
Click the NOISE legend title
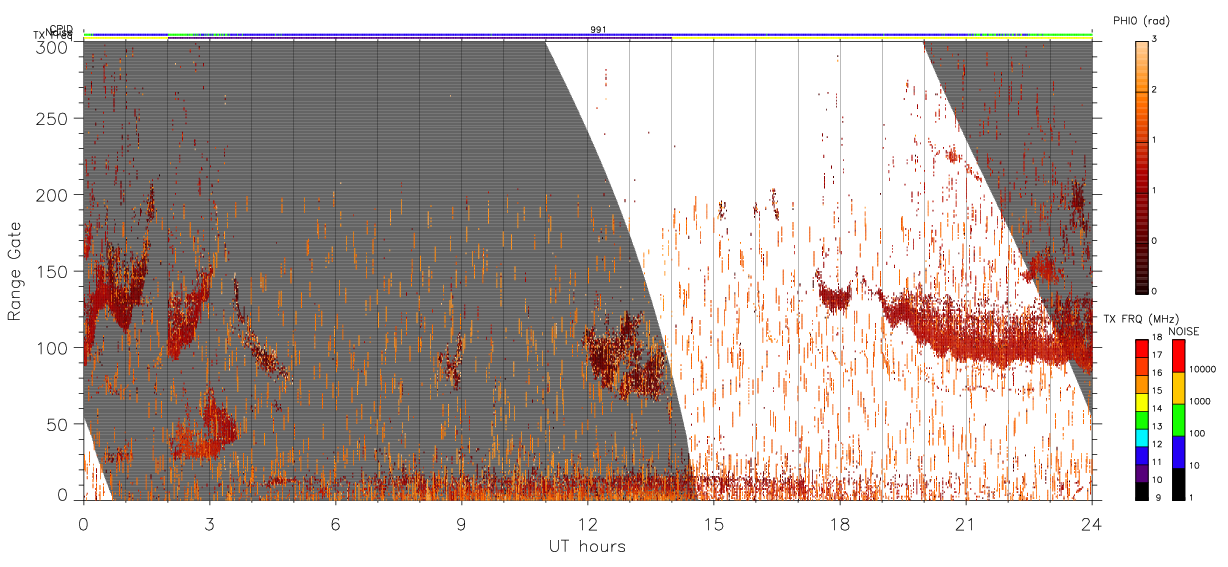click(x=1185, y=330)
